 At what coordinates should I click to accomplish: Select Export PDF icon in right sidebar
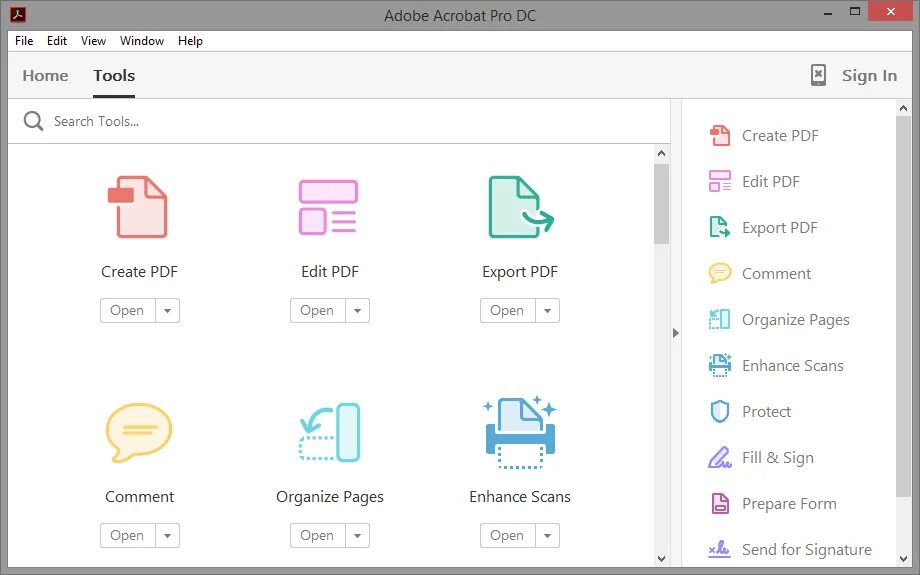click(720, 227)
